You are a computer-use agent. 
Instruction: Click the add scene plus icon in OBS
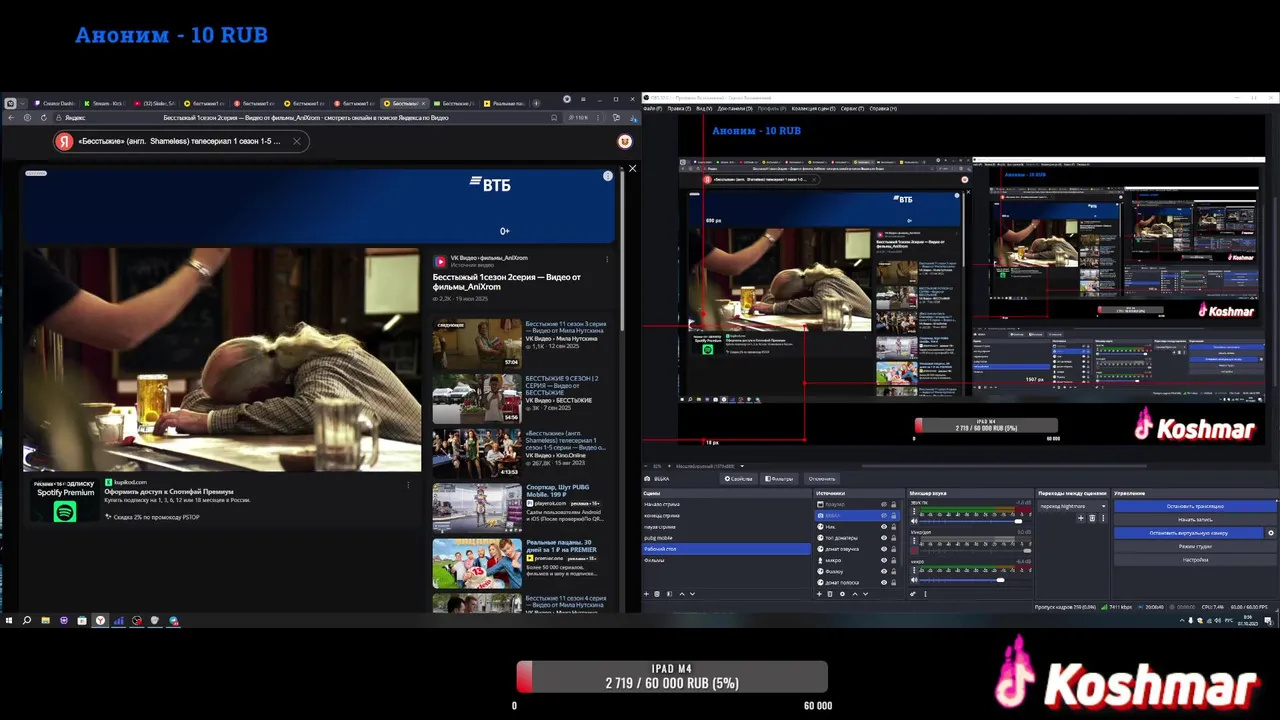pos(646,594)
